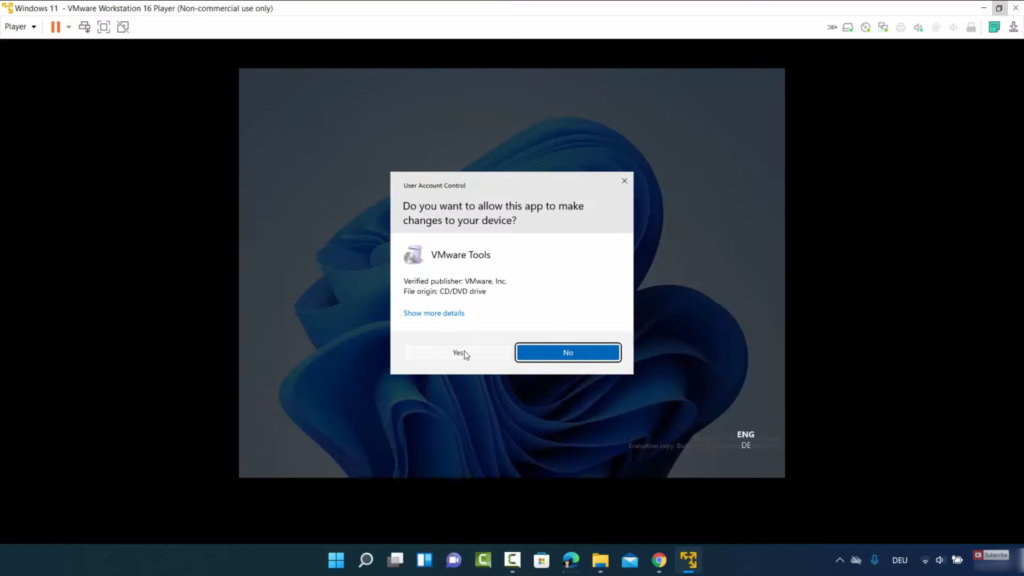
Task: Close the User Account Control dialog
Action: tap(625, 181)
